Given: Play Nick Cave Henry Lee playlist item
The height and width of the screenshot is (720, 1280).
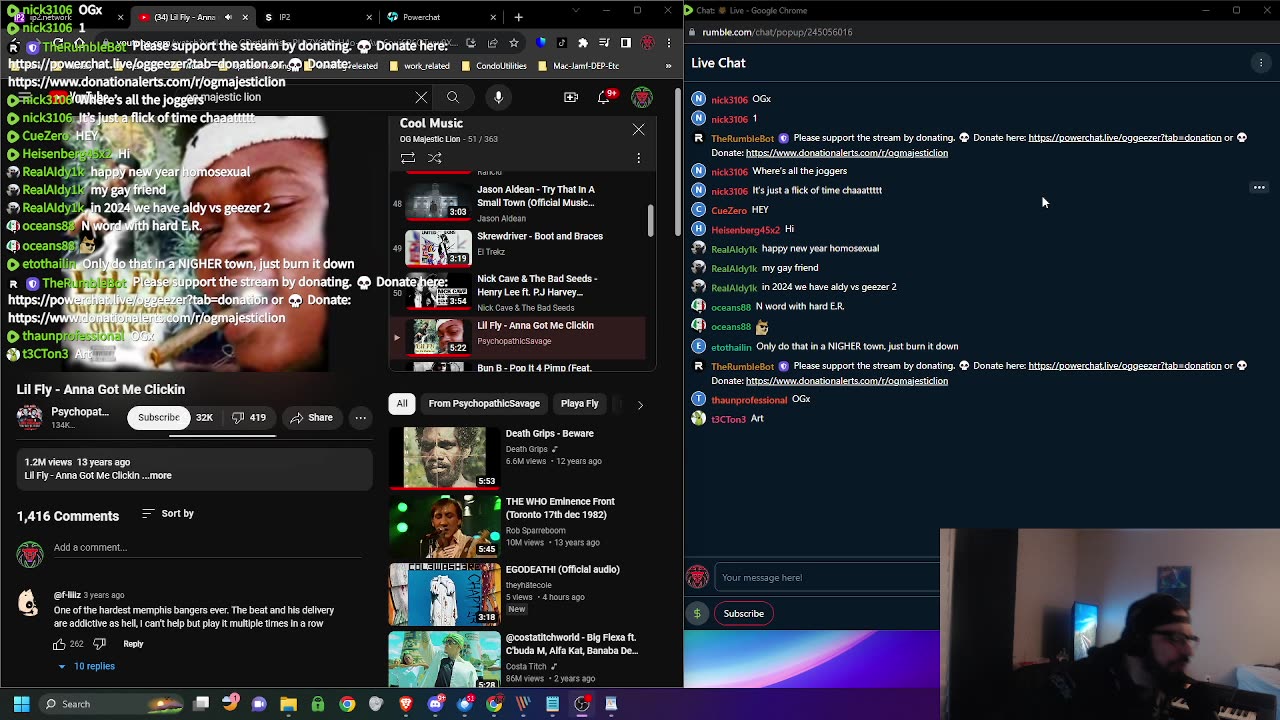Looking at the screenshot, I should point(516,292).
